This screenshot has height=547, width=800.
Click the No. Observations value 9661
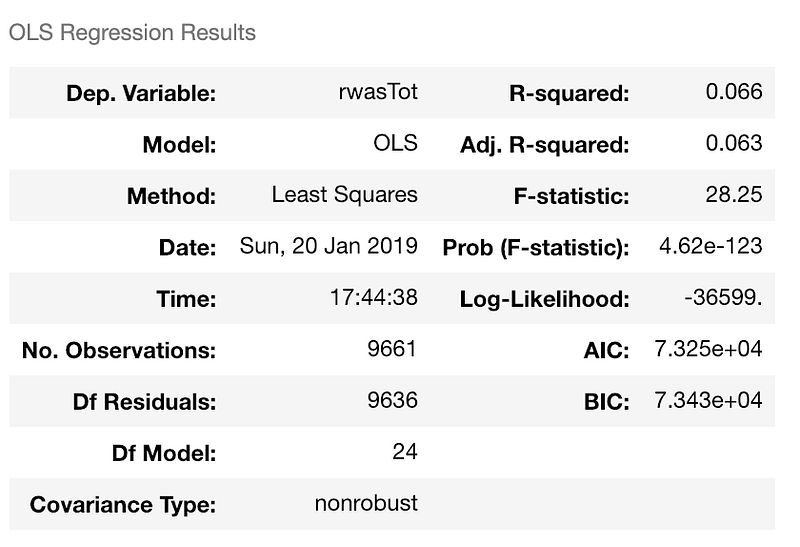tap(393, 350)
